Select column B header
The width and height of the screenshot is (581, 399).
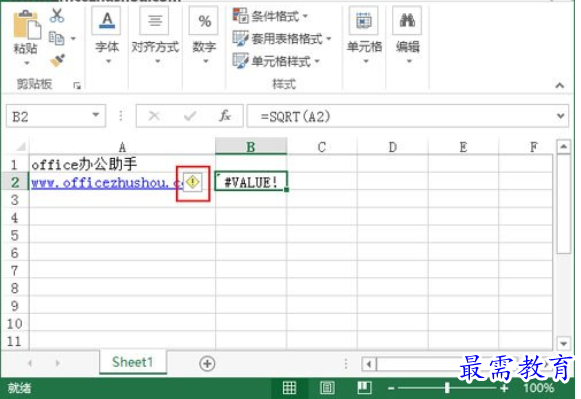tap(251, 147)
